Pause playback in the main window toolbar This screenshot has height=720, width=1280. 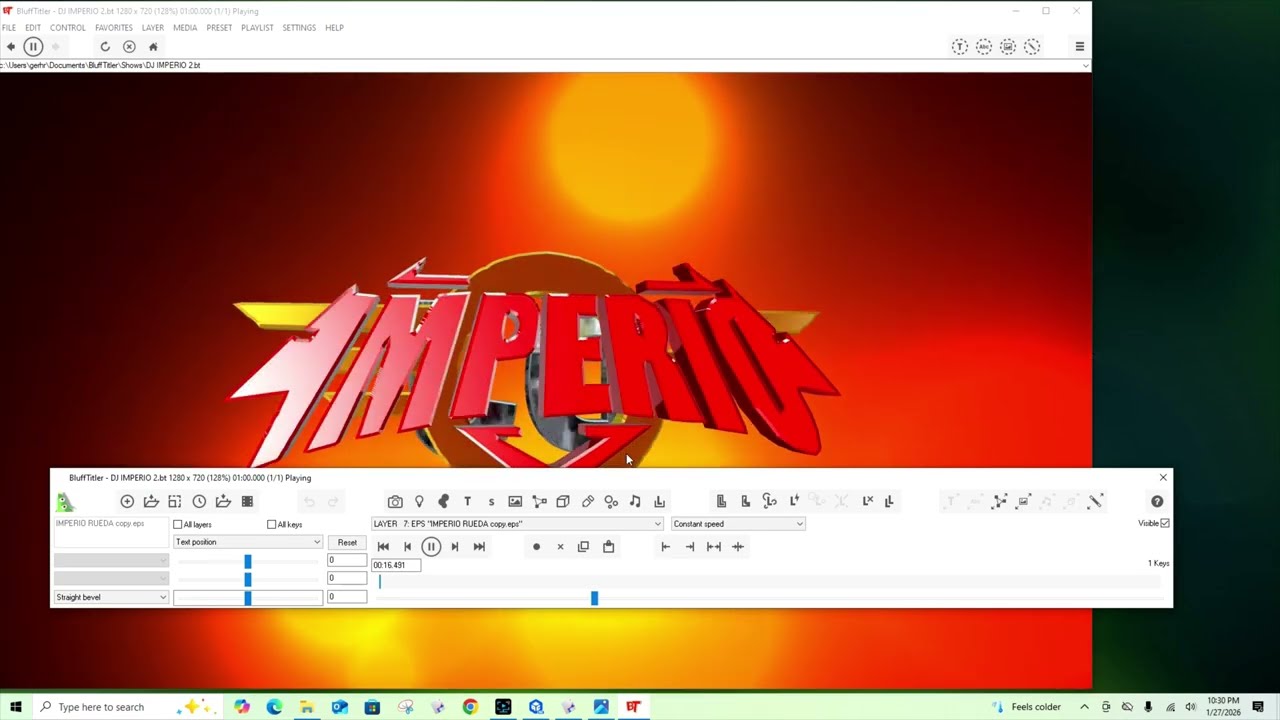[x=33, y=46]
